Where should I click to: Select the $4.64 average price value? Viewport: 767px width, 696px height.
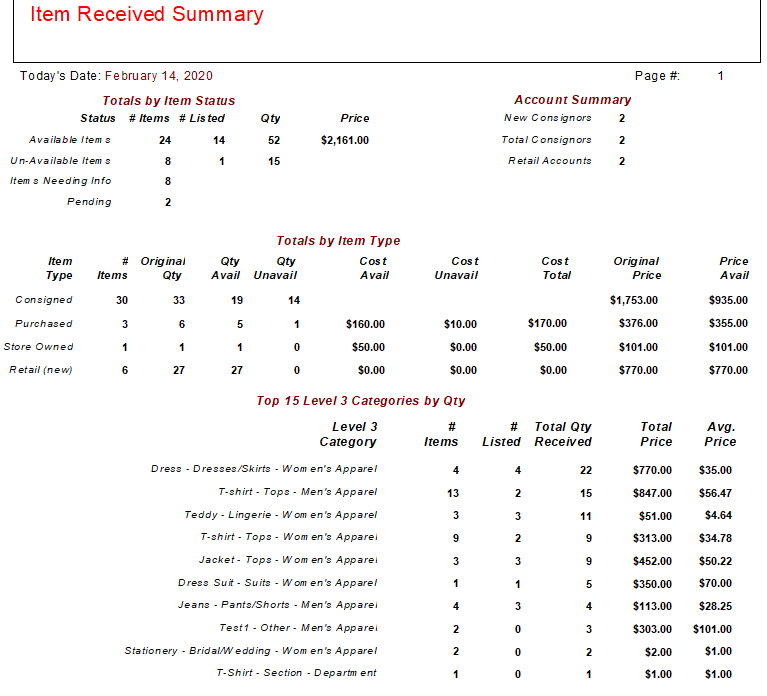pos(718,516)
